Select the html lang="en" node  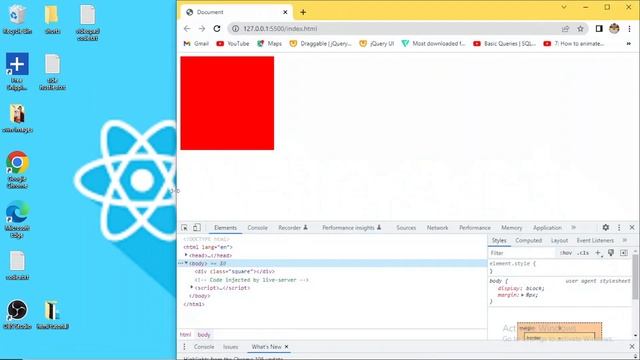[x=207, y=247]
